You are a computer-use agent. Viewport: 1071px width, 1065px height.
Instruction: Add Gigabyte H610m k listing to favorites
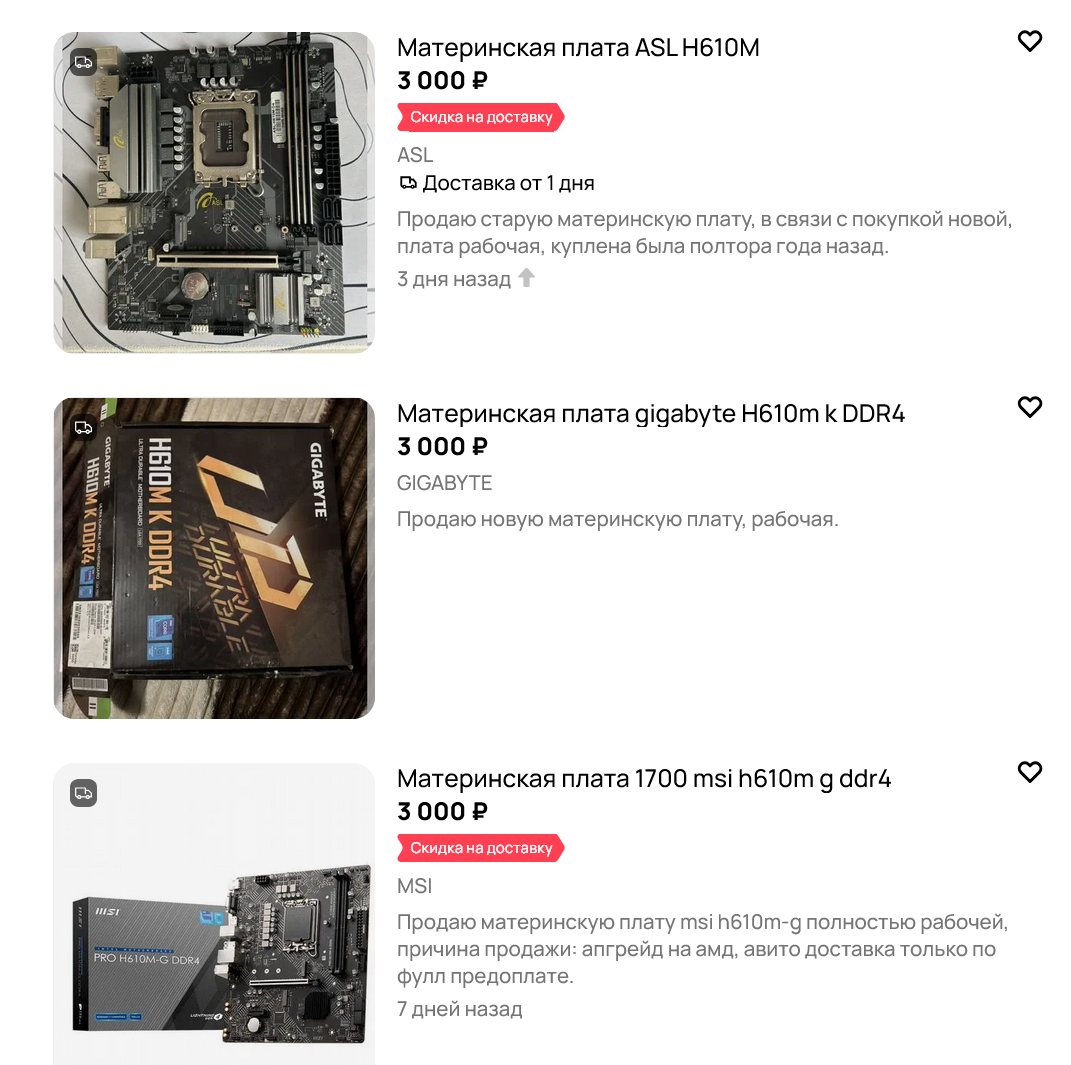(1029, 407)
